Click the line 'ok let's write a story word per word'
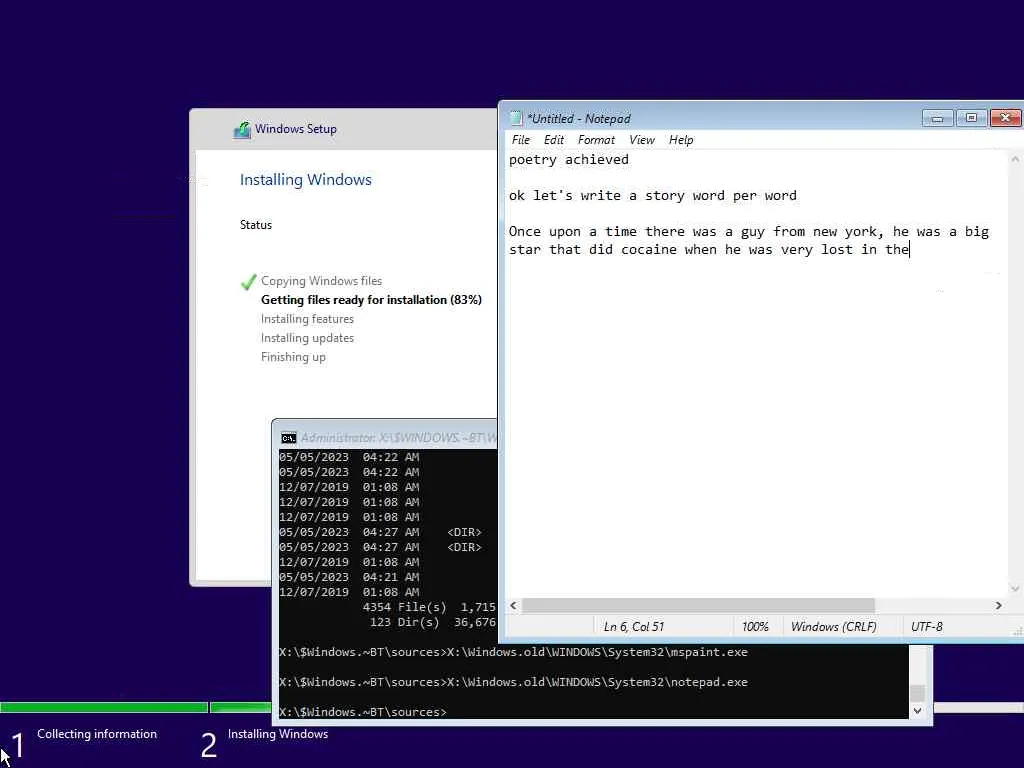Screen dimensions: 1024x768 point(652,195)
